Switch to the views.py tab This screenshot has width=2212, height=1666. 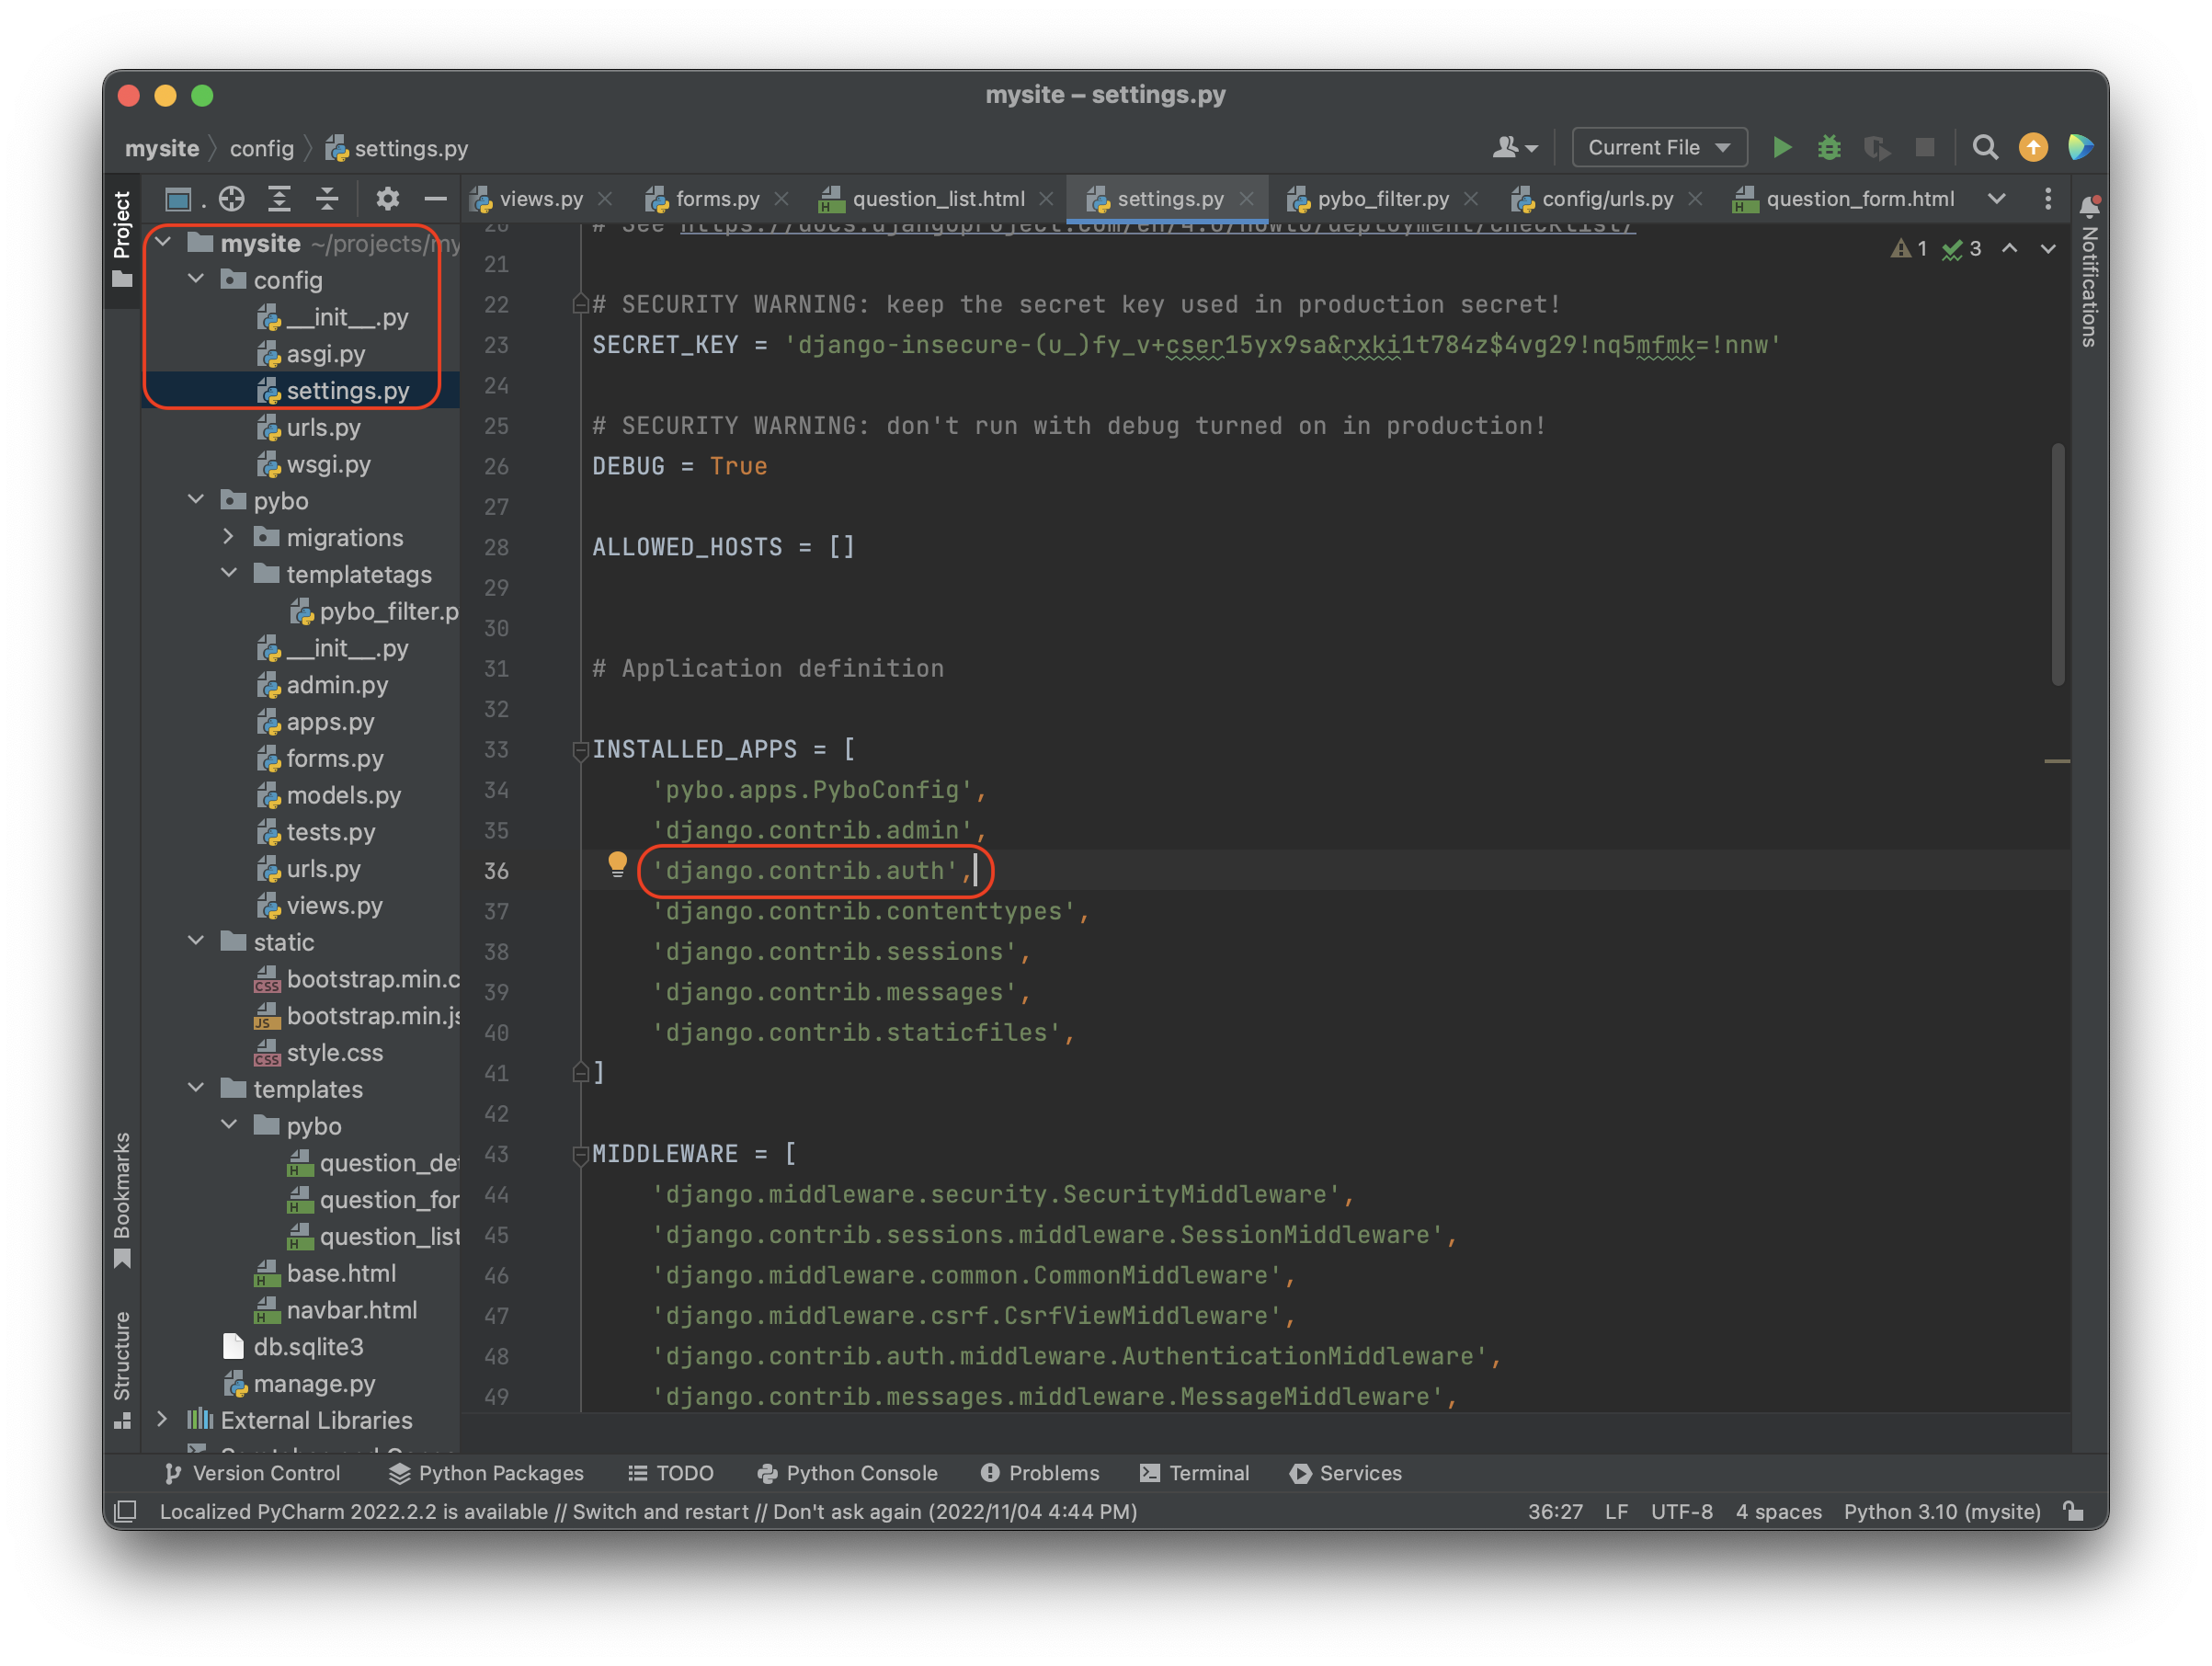tap(540, 199)
